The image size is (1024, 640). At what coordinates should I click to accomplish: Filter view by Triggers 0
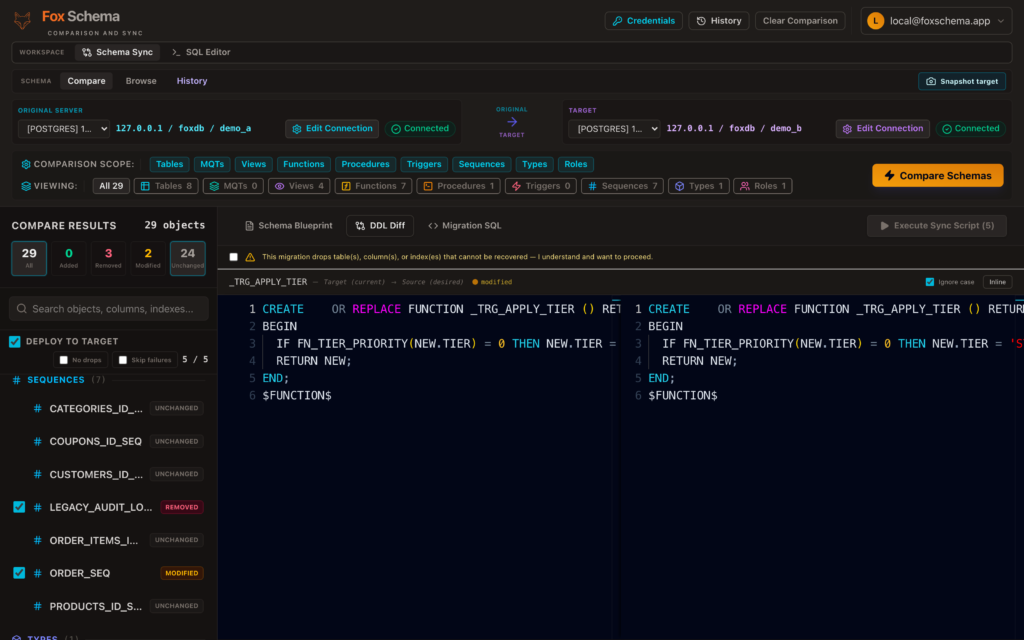(541, 186)
